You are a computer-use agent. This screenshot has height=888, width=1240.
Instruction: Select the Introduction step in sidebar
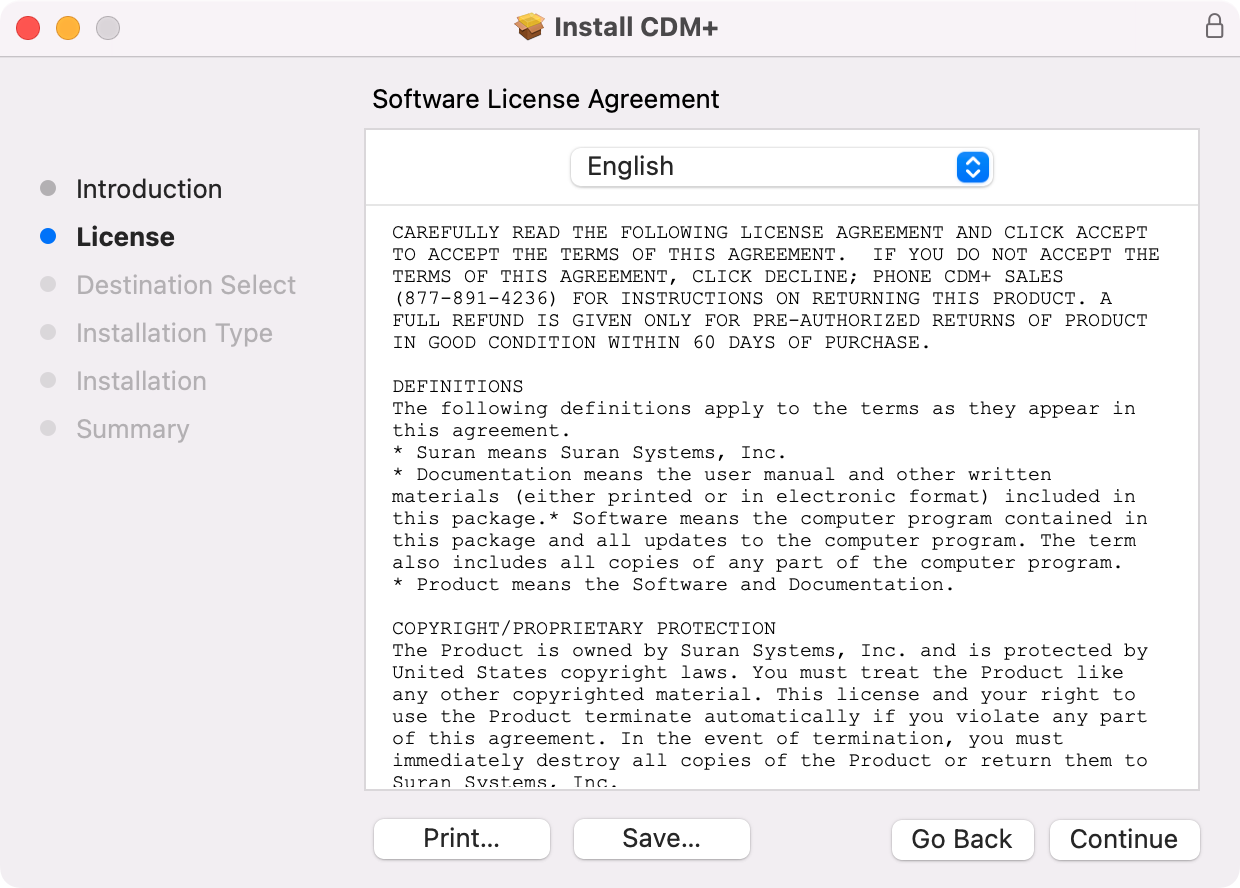pyautogui.click(x=149, y=189)
